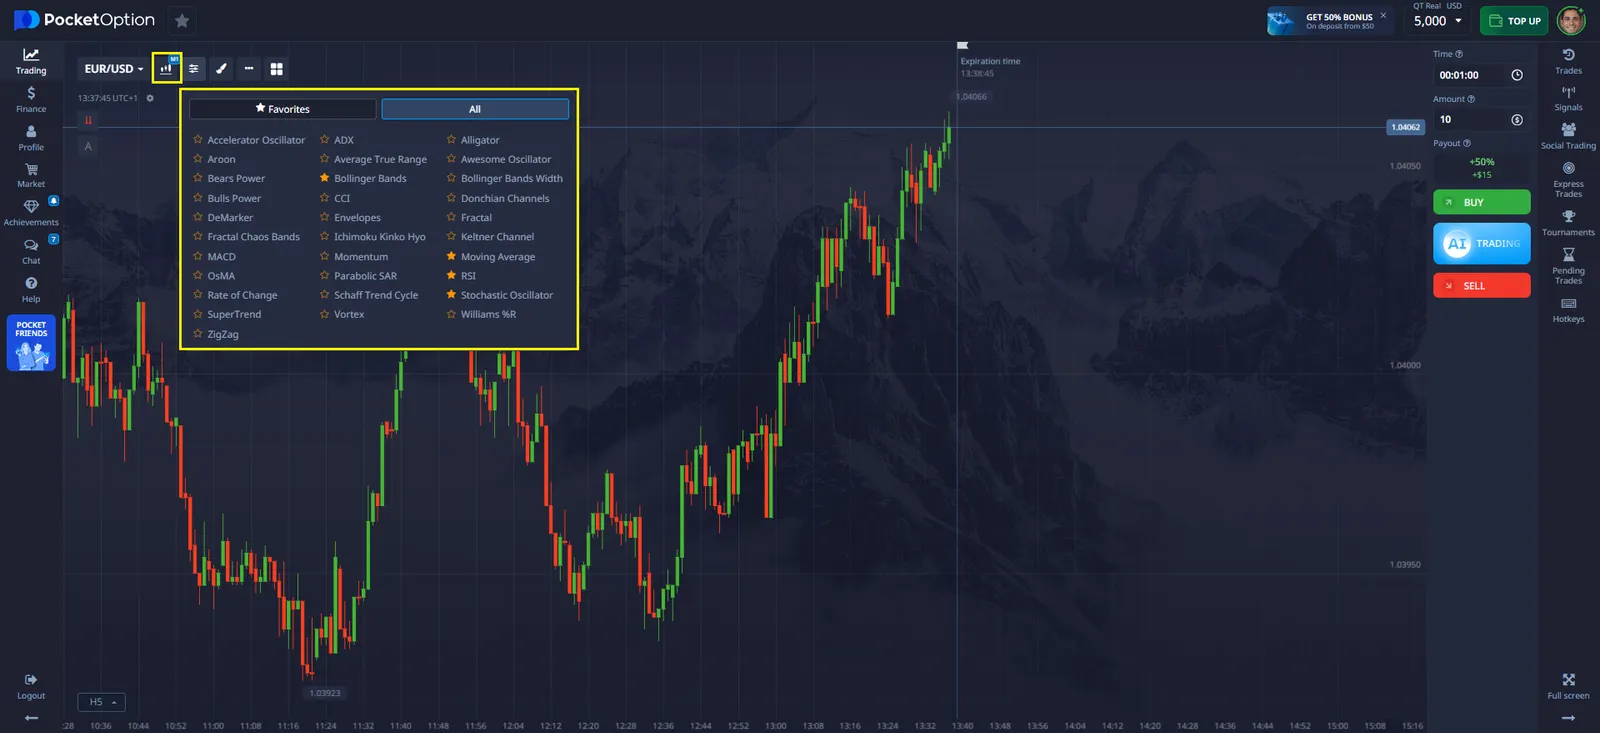The height and width of the screenshot is (733, 1600).
Task: Open Tournaments trophy icon
Action: (1568, 222)
